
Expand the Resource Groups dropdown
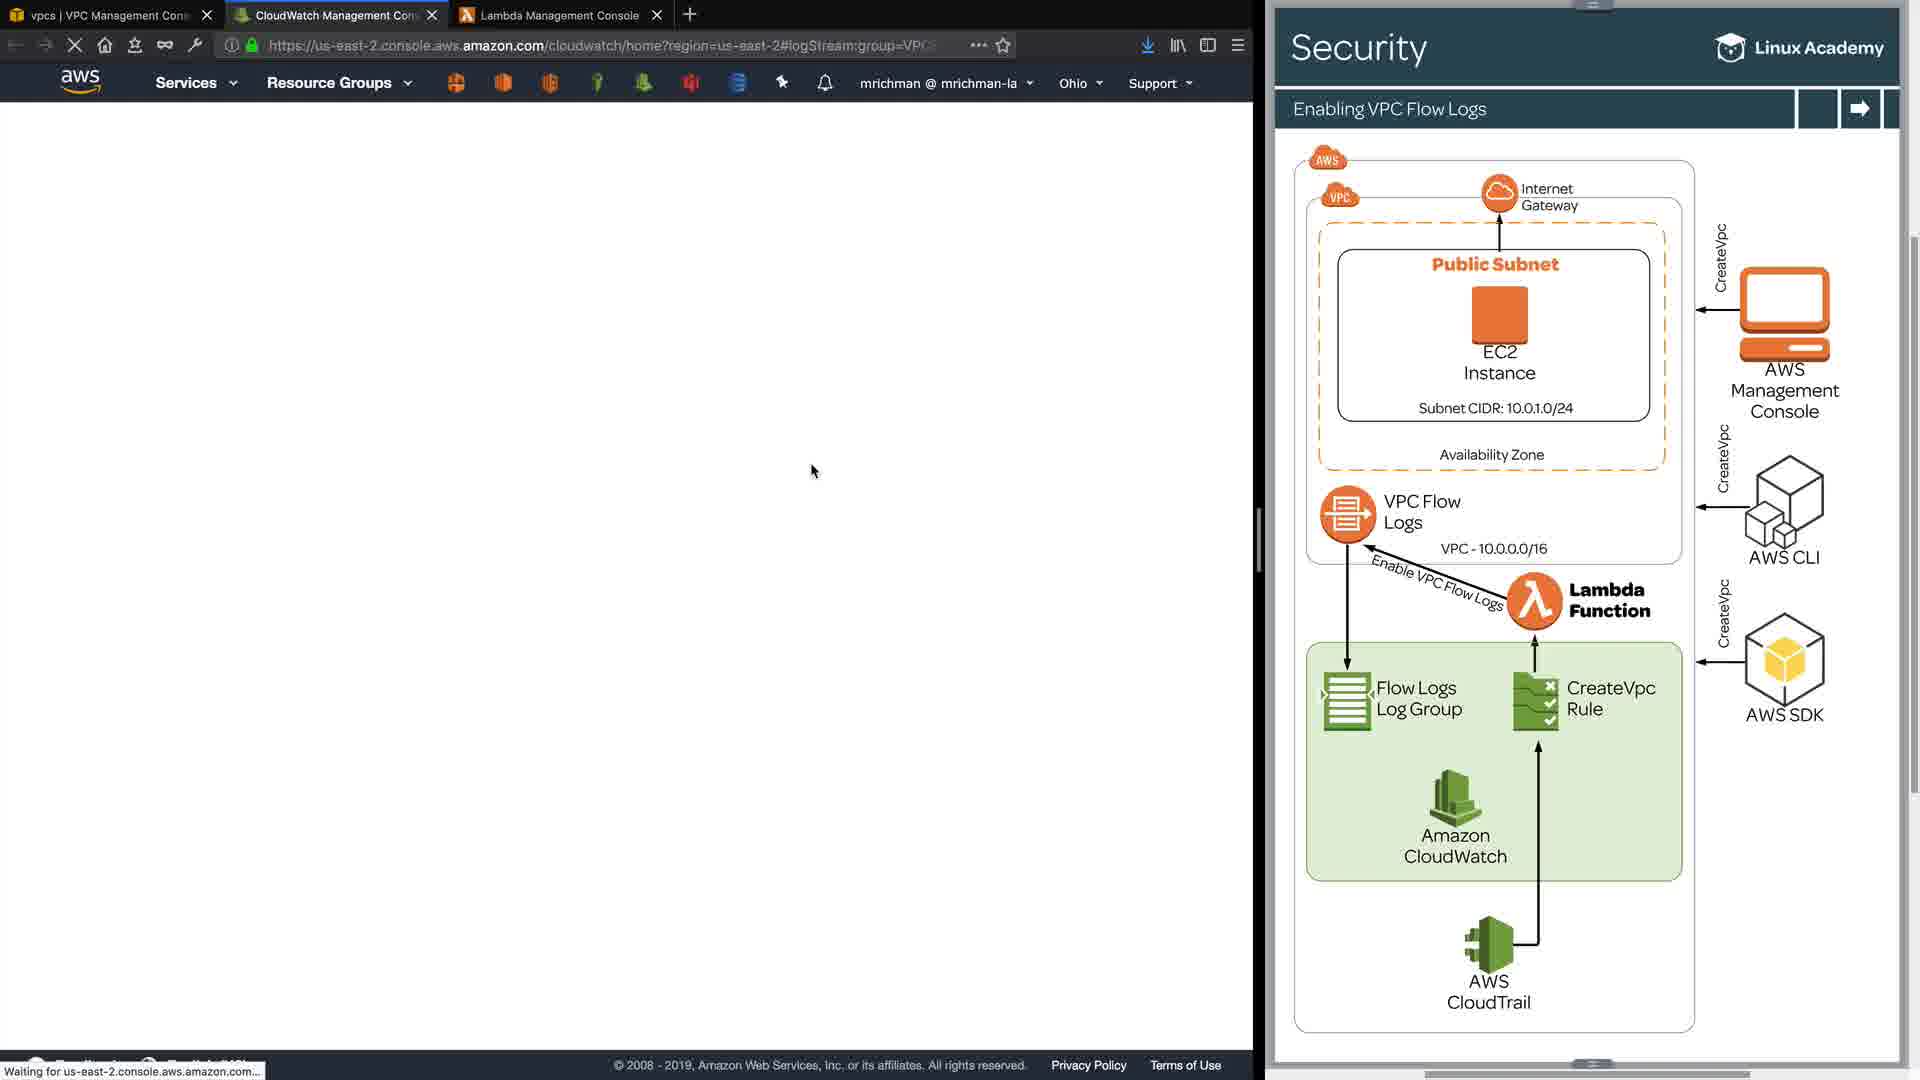point(339,83)
